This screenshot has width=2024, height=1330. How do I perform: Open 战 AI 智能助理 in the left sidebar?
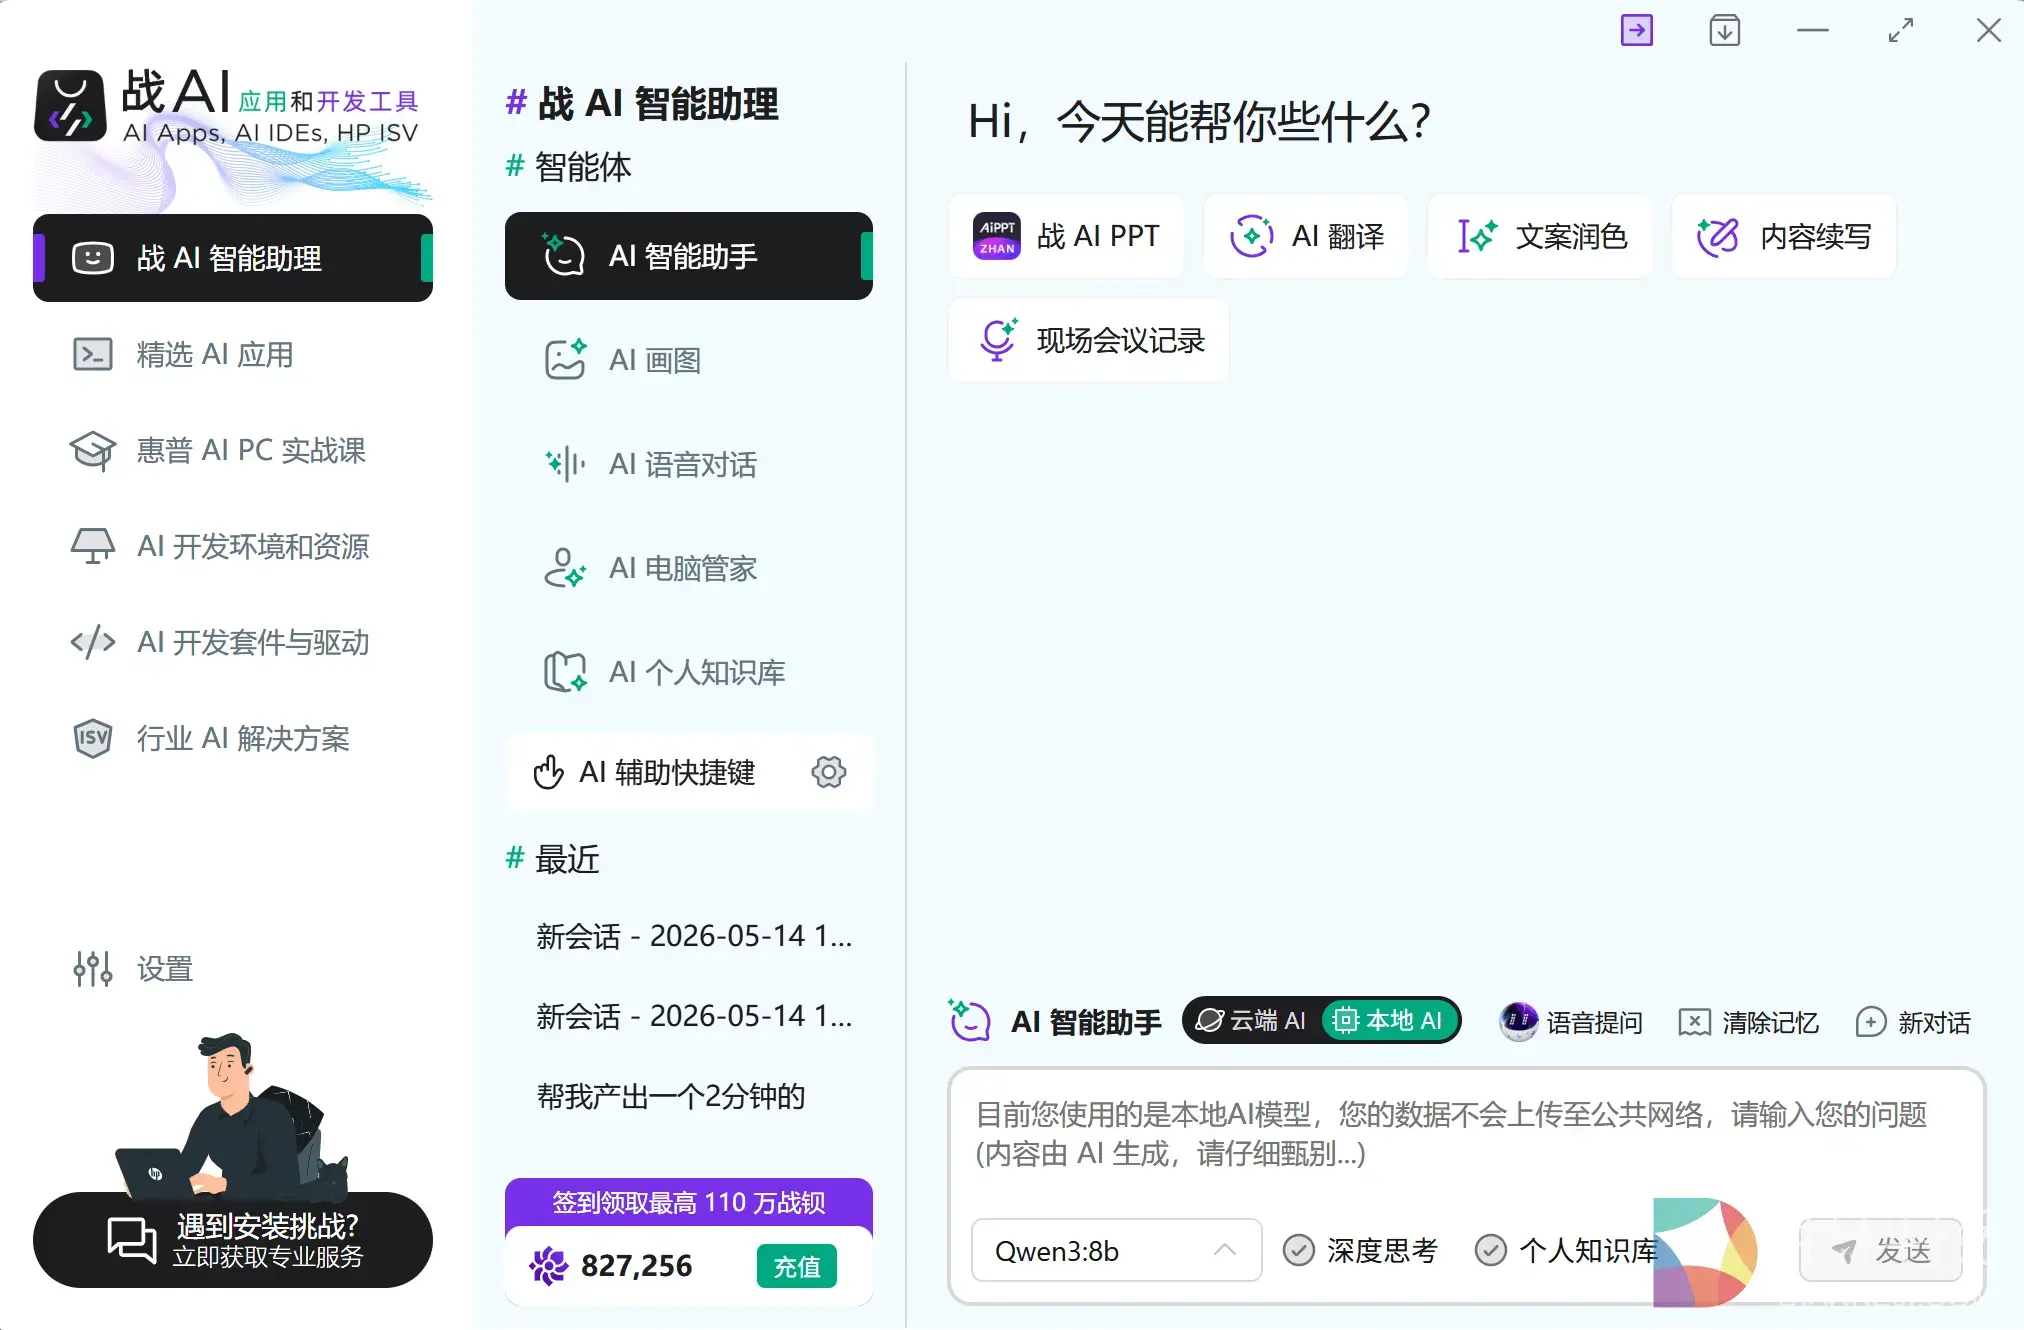click(233, 258)
